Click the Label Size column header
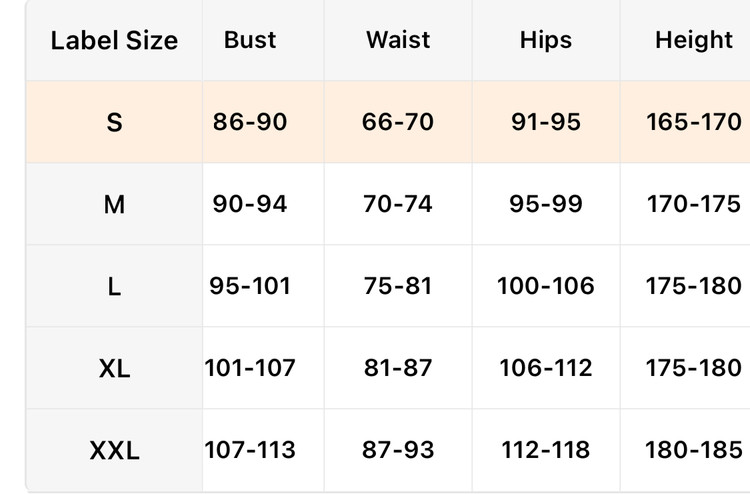 click(x=114, y=41)
